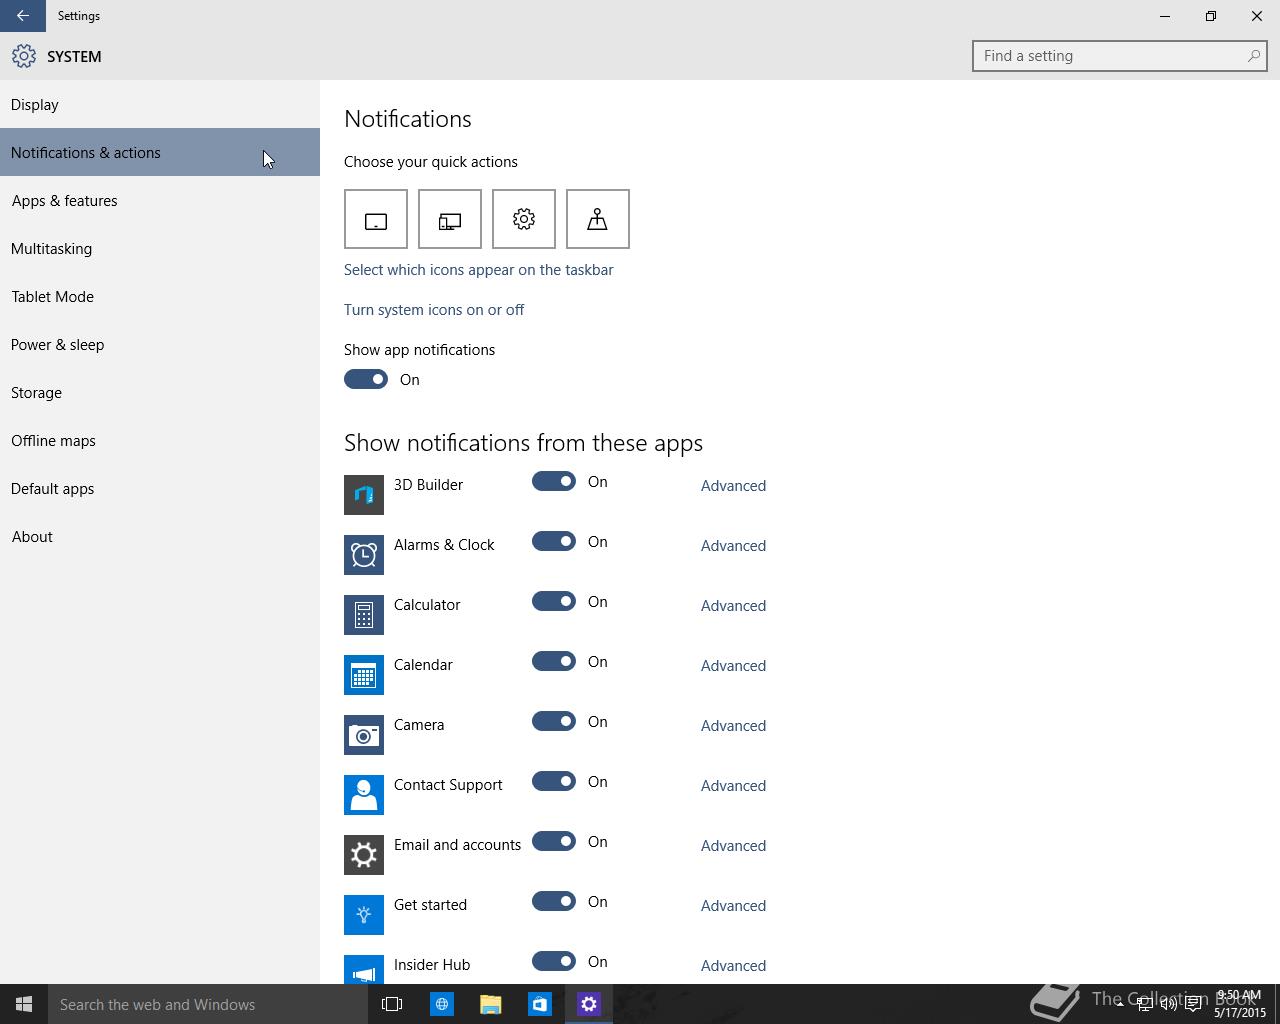Toggle 3D Builder notifications off
This screenshot has height=1024, width=1280.
(x=554, y=481)
